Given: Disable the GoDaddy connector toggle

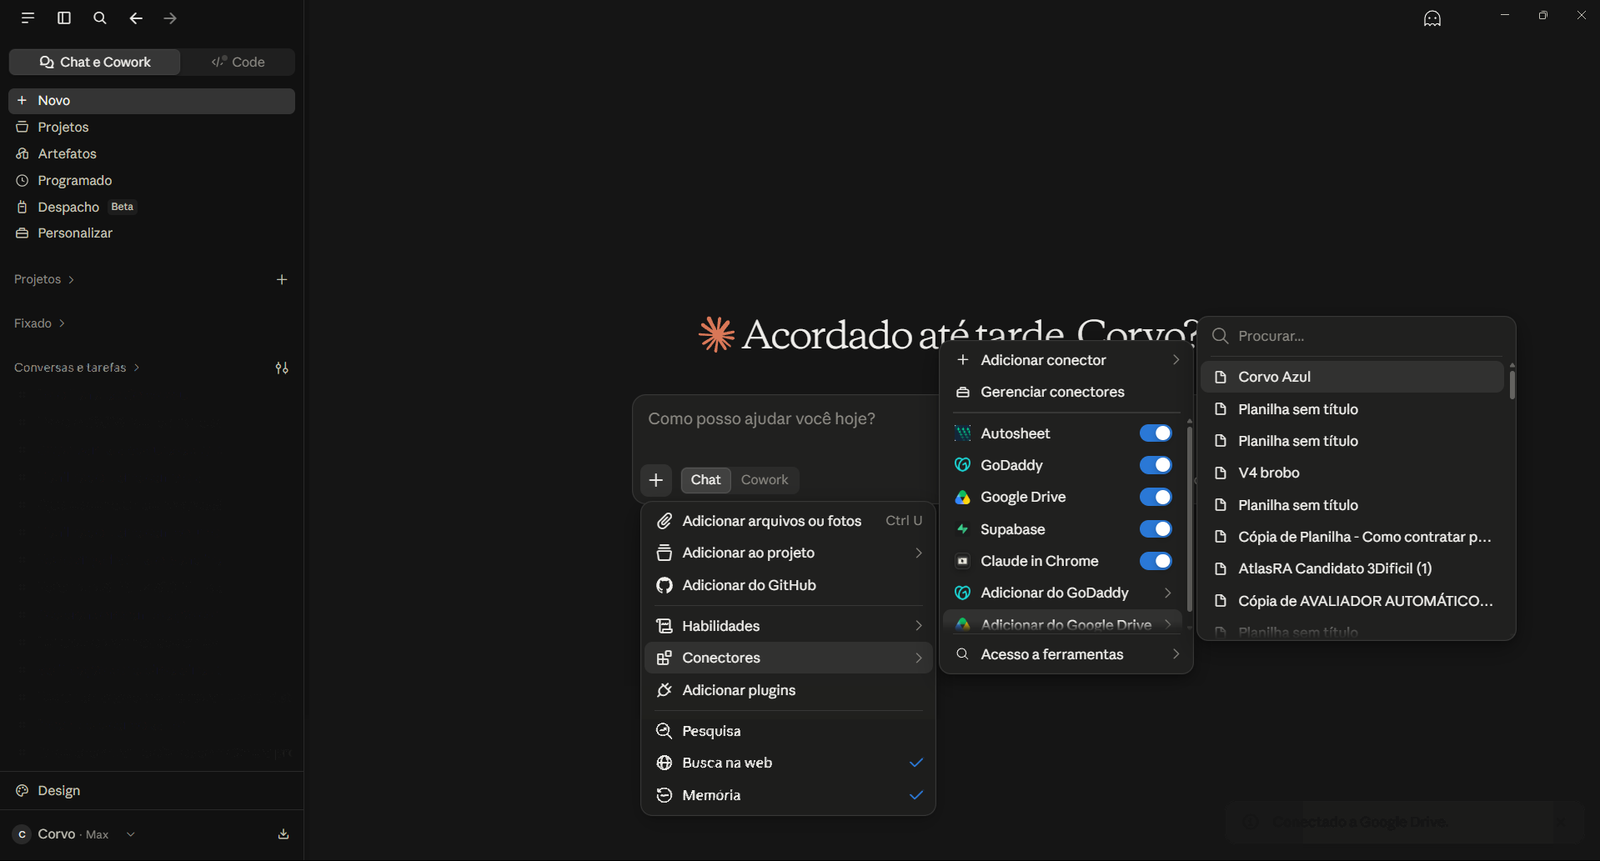Looking at the screenshot, I should pyautogui.click(x=1156, y=465).
